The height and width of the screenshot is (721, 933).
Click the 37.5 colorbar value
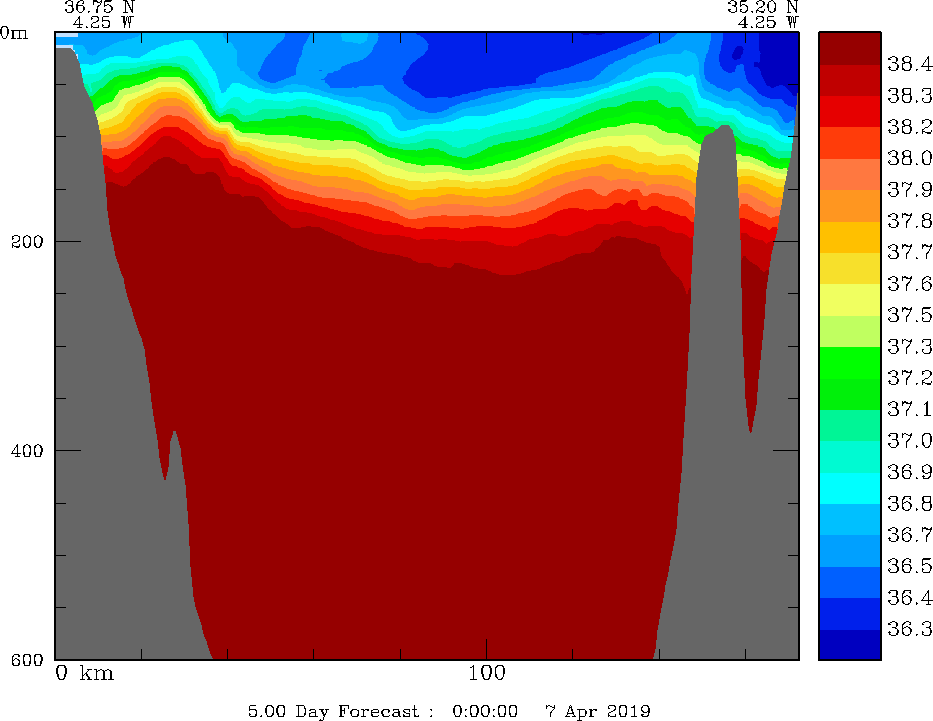[909, 315]
